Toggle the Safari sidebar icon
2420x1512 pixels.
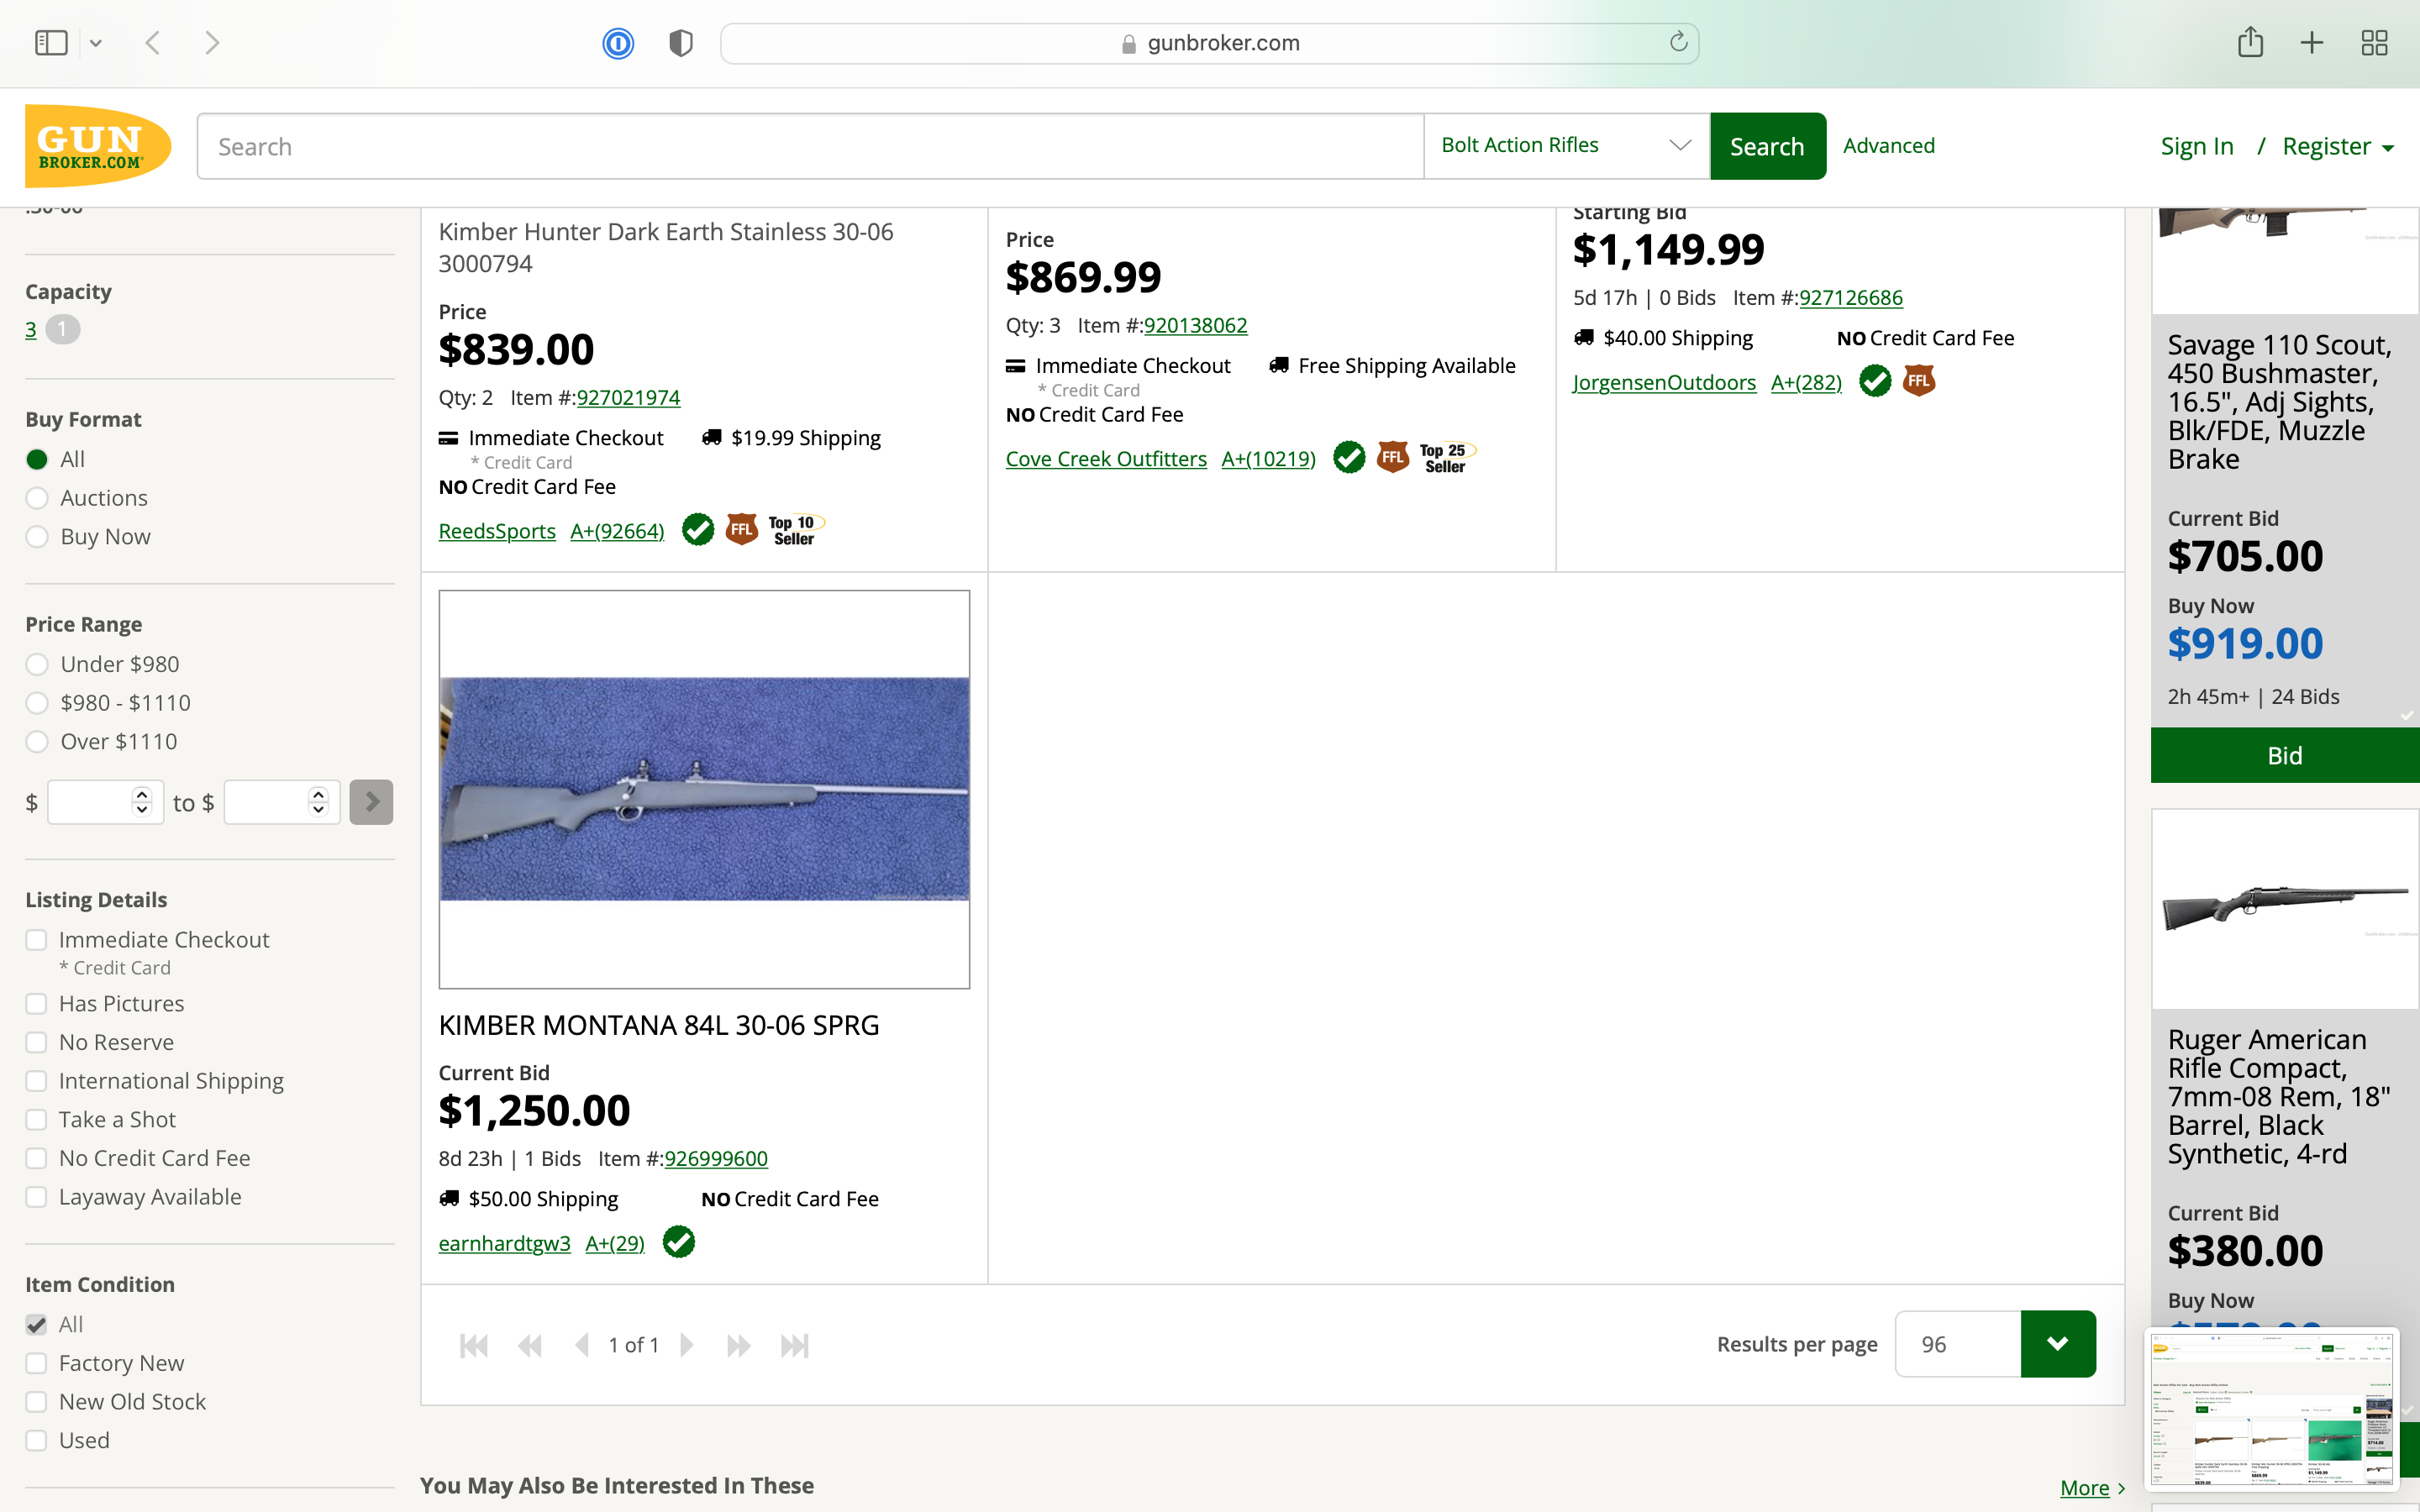tap(51, 43)
